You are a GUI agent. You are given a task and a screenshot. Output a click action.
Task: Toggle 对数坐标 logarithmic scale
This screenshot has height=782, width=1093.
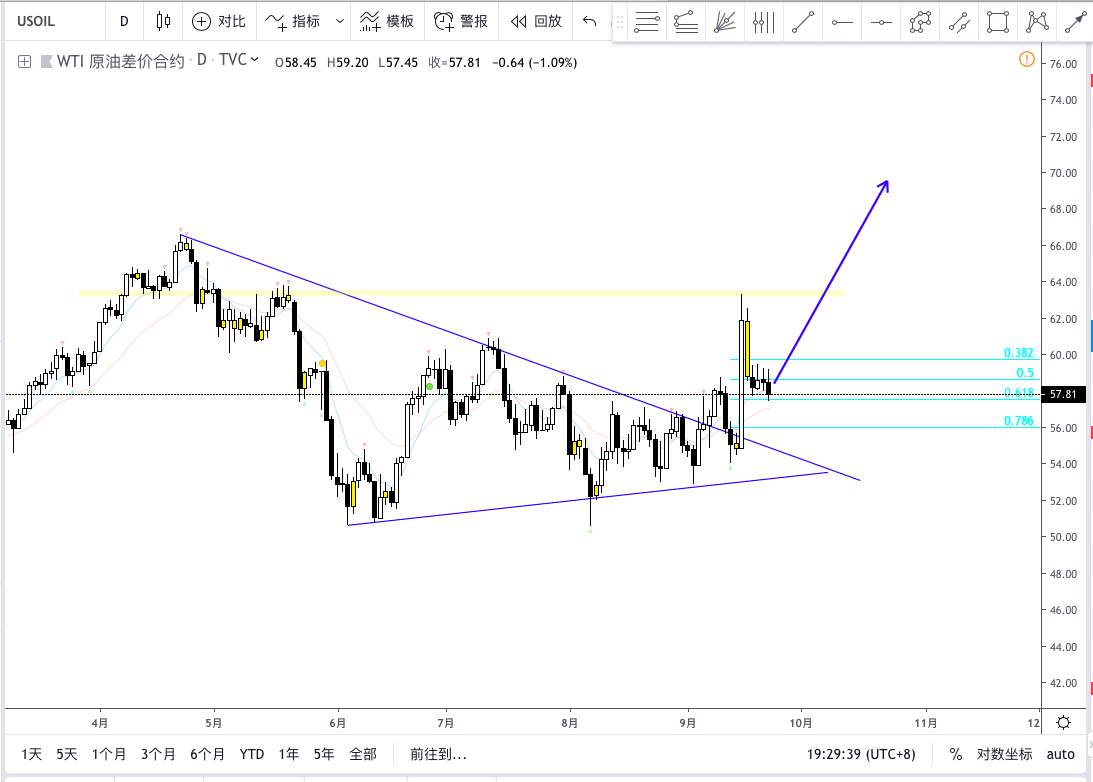[x=1004, y=754]
